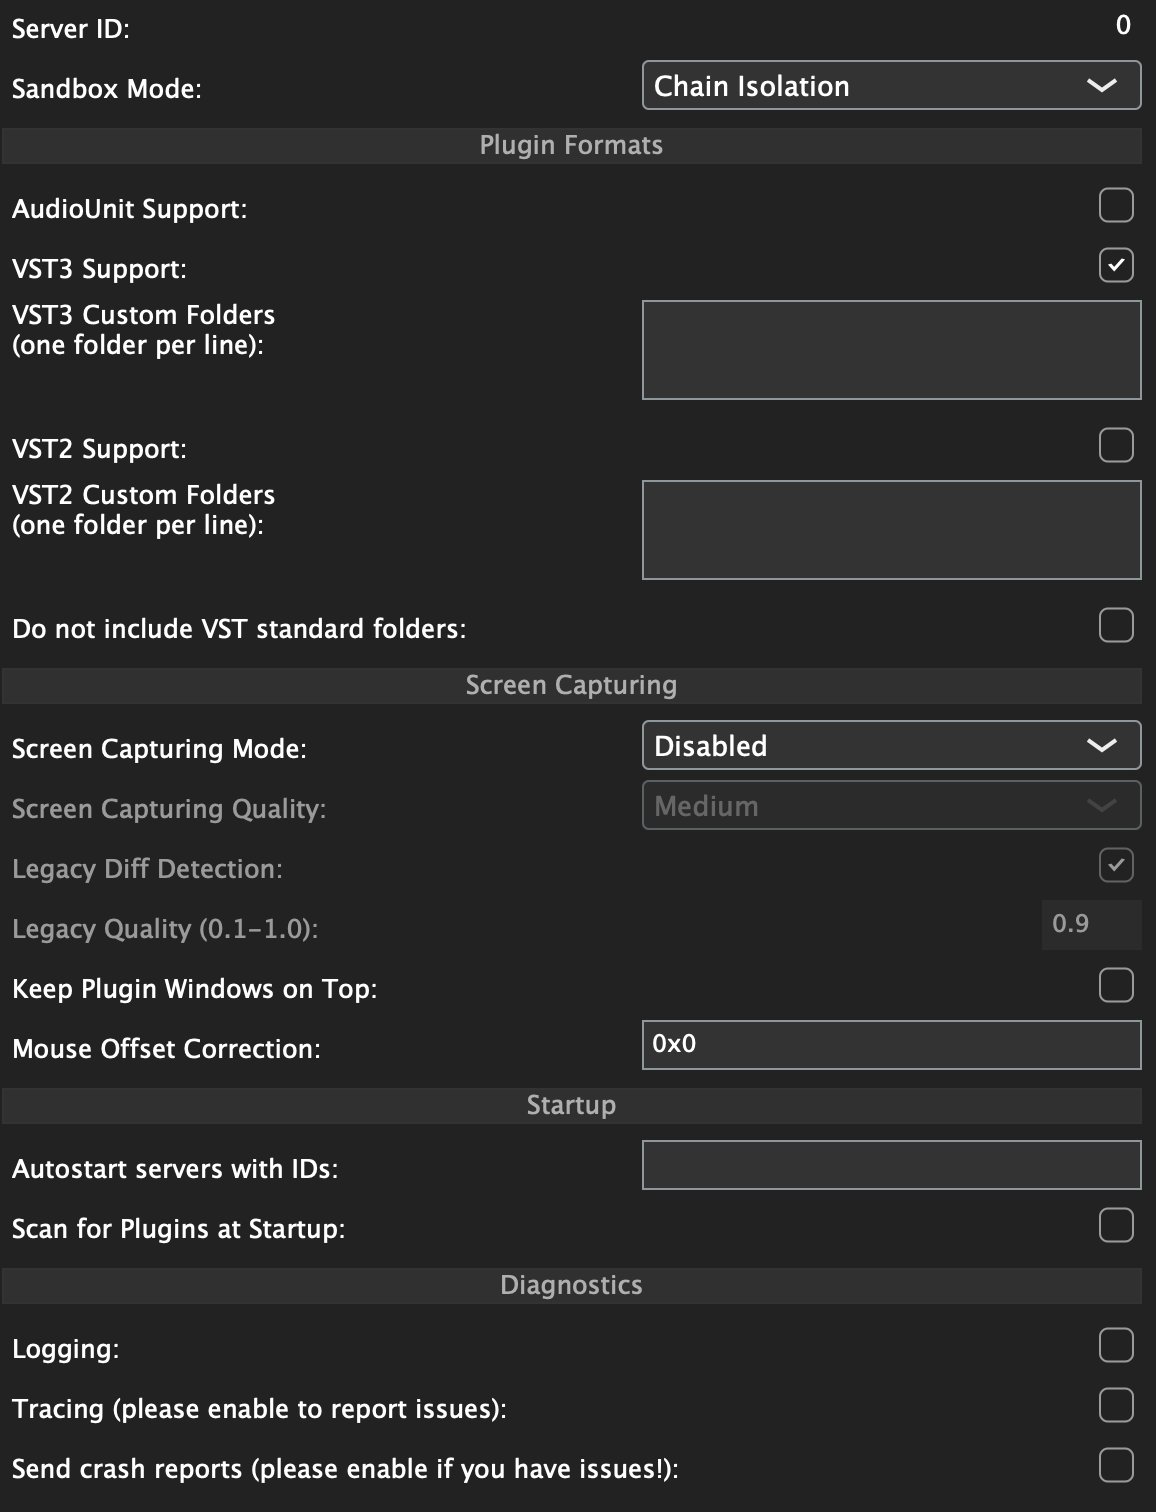Enable AudioUnit Support checkbox

pos(1116,206)
